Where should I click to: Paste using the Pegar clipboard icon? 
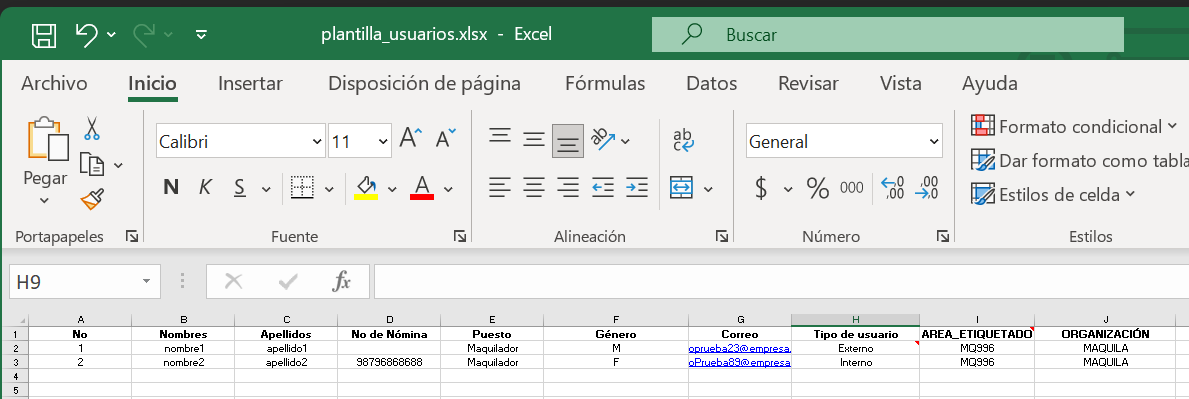(47, 140)
